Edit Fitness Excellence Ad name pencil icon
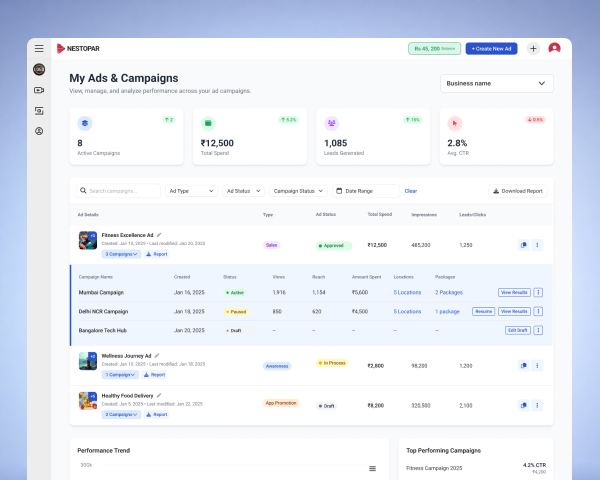This screenshot has height=480, width=600. 159,235
